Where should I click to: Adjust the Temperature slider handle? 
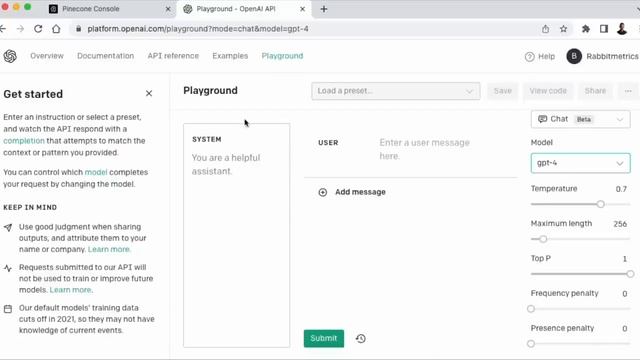600,204
